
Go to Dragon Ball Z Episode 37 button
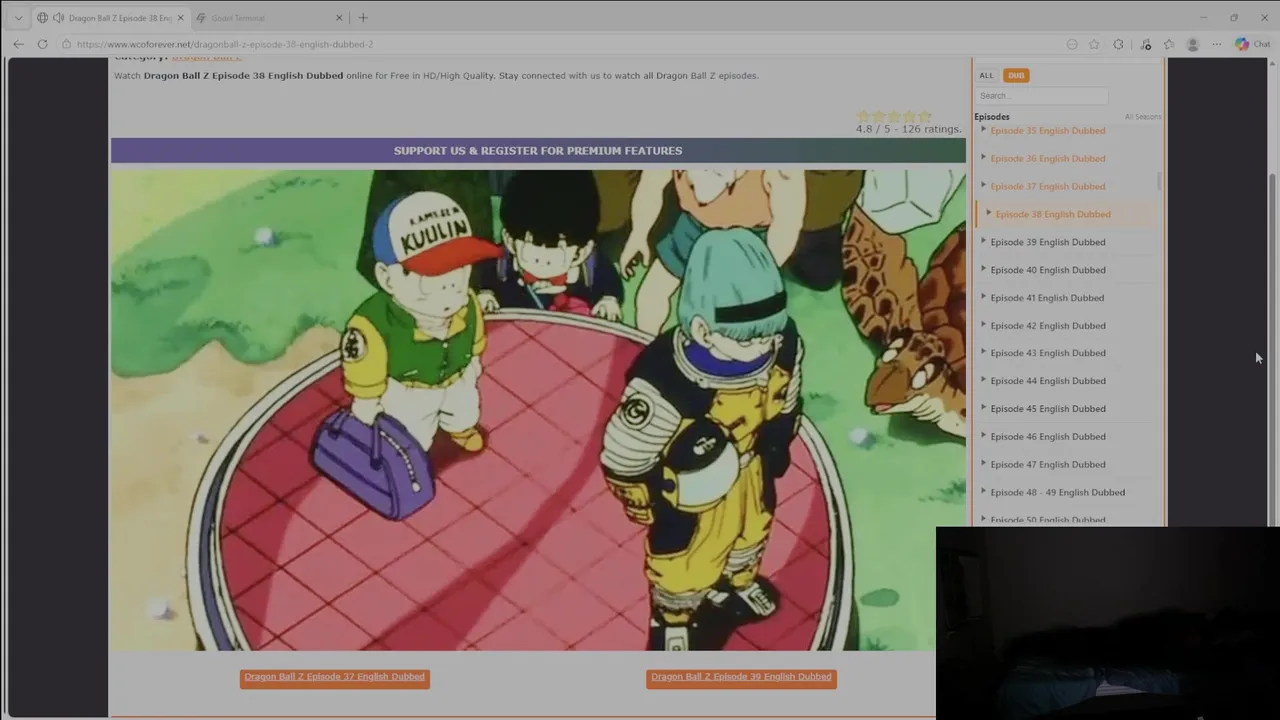pos(334,677)
